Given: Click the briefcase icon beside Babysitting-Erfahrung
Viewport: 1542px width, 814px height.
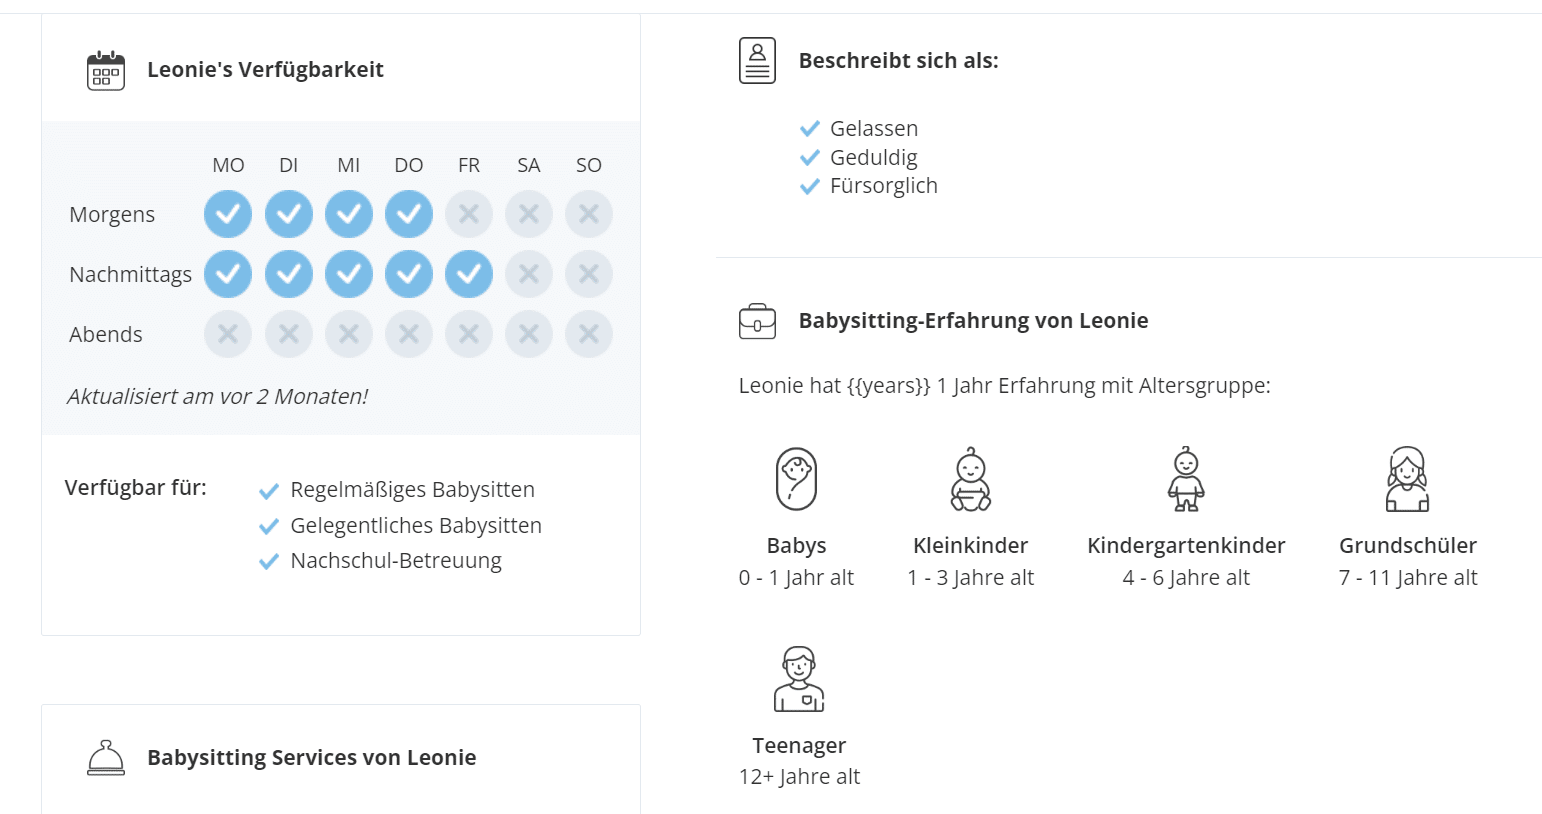Looking at the screenshot, I should (757, 322).
